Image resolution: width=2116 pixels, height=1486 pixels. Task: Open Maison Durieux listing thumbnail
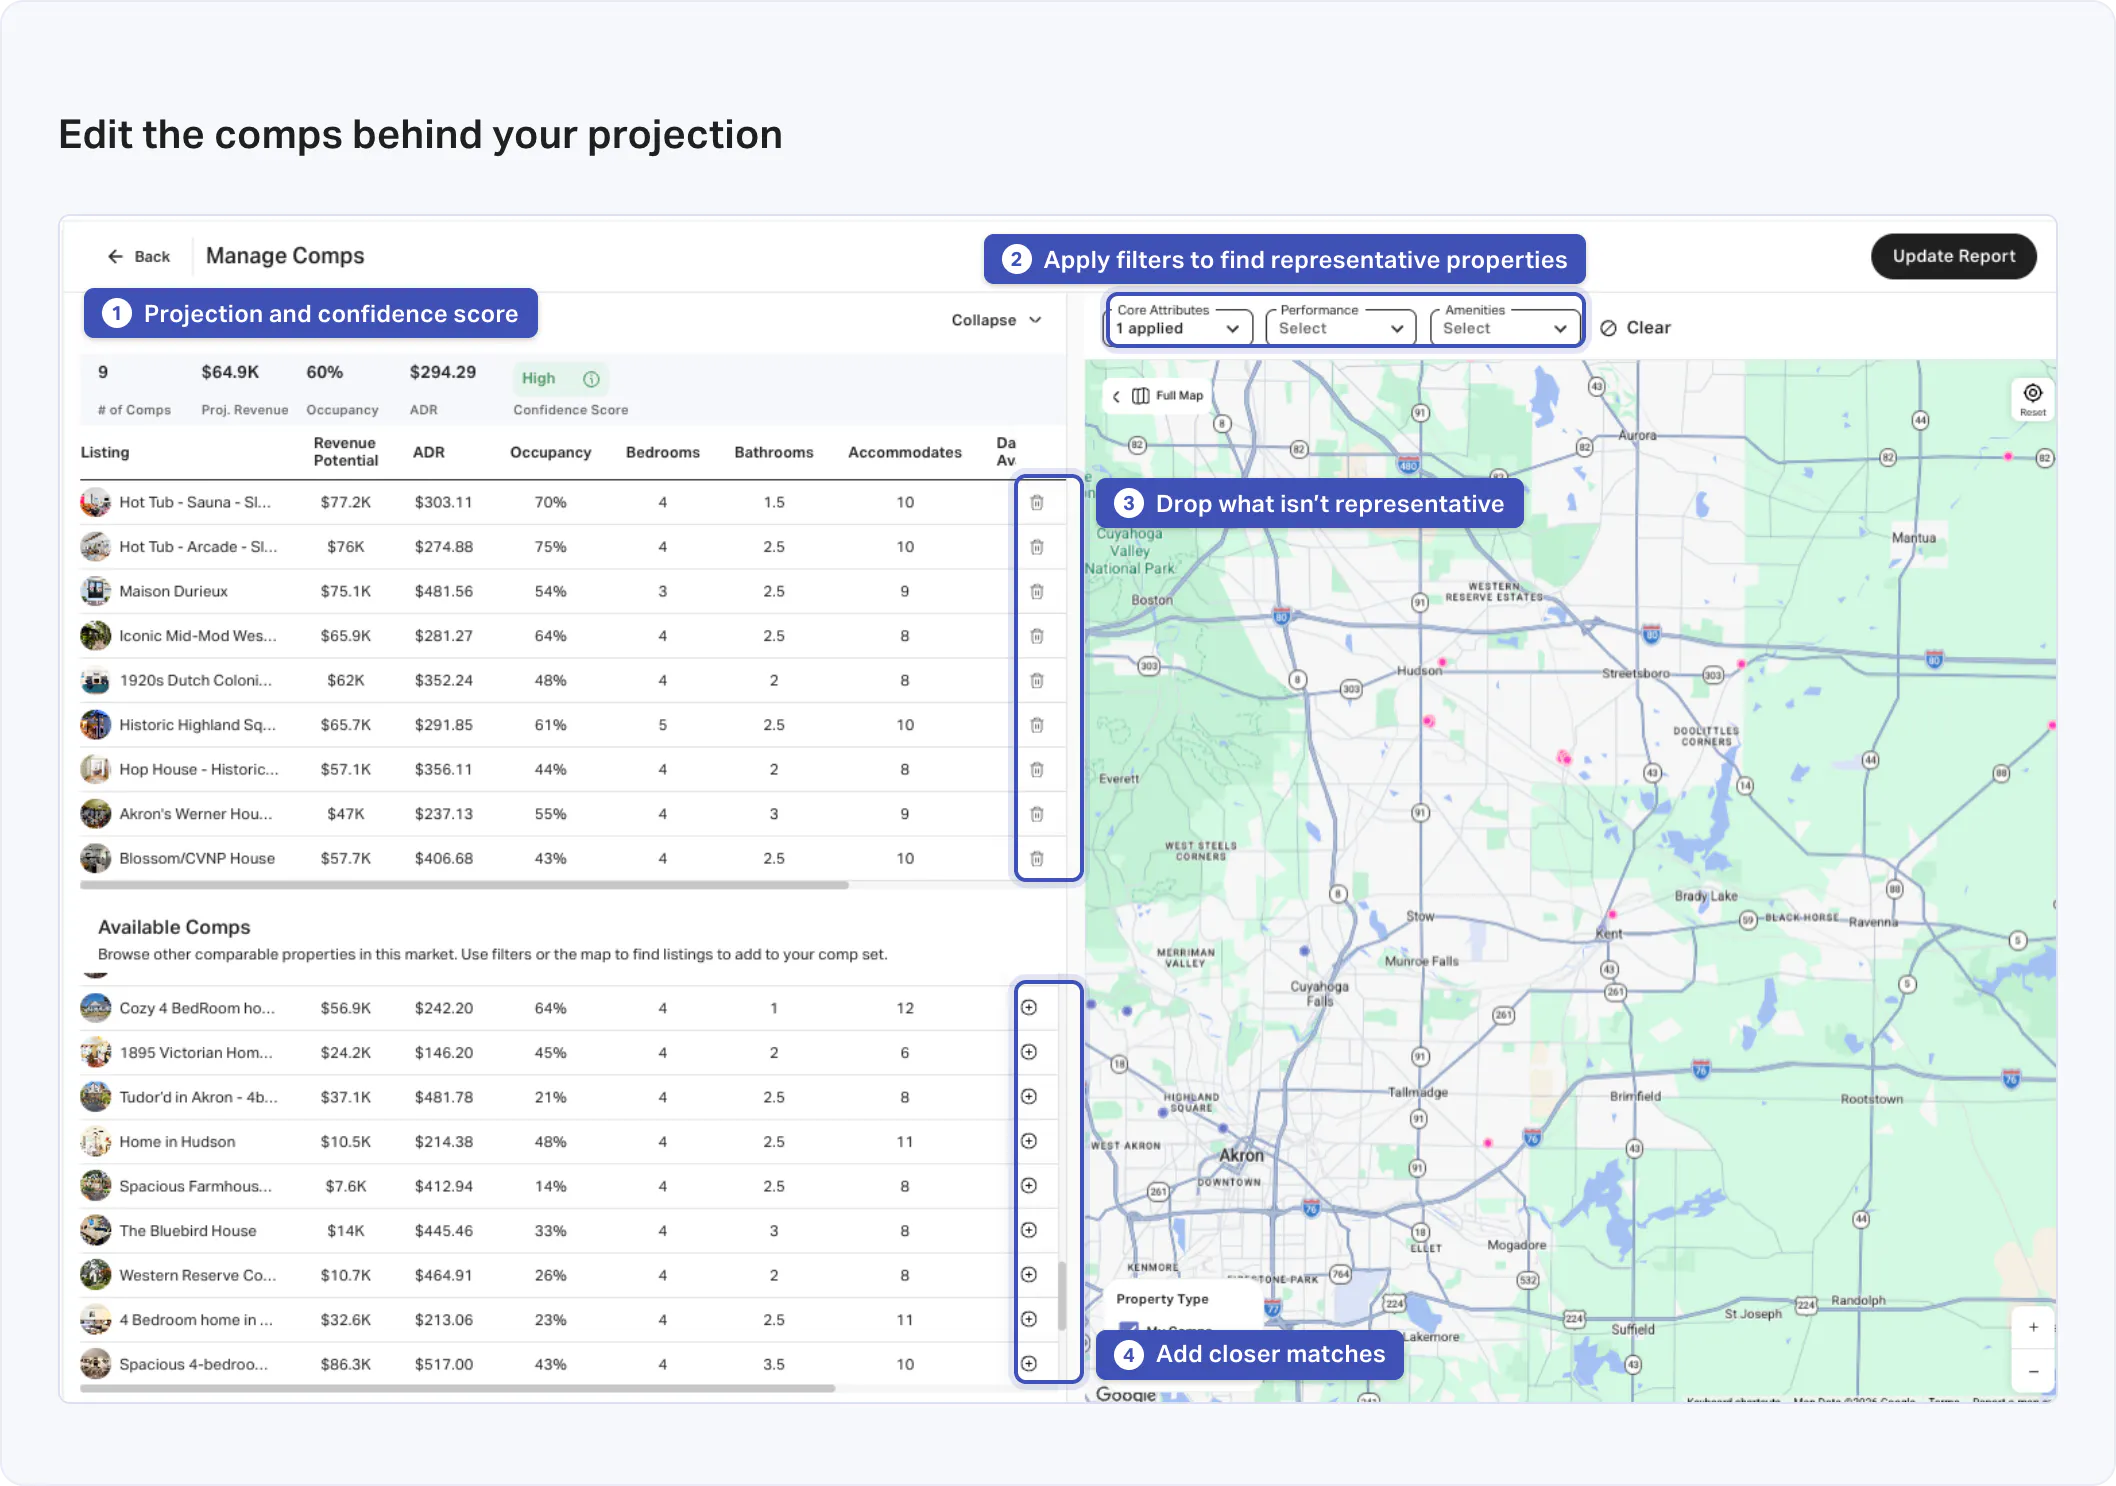point(96,591)
